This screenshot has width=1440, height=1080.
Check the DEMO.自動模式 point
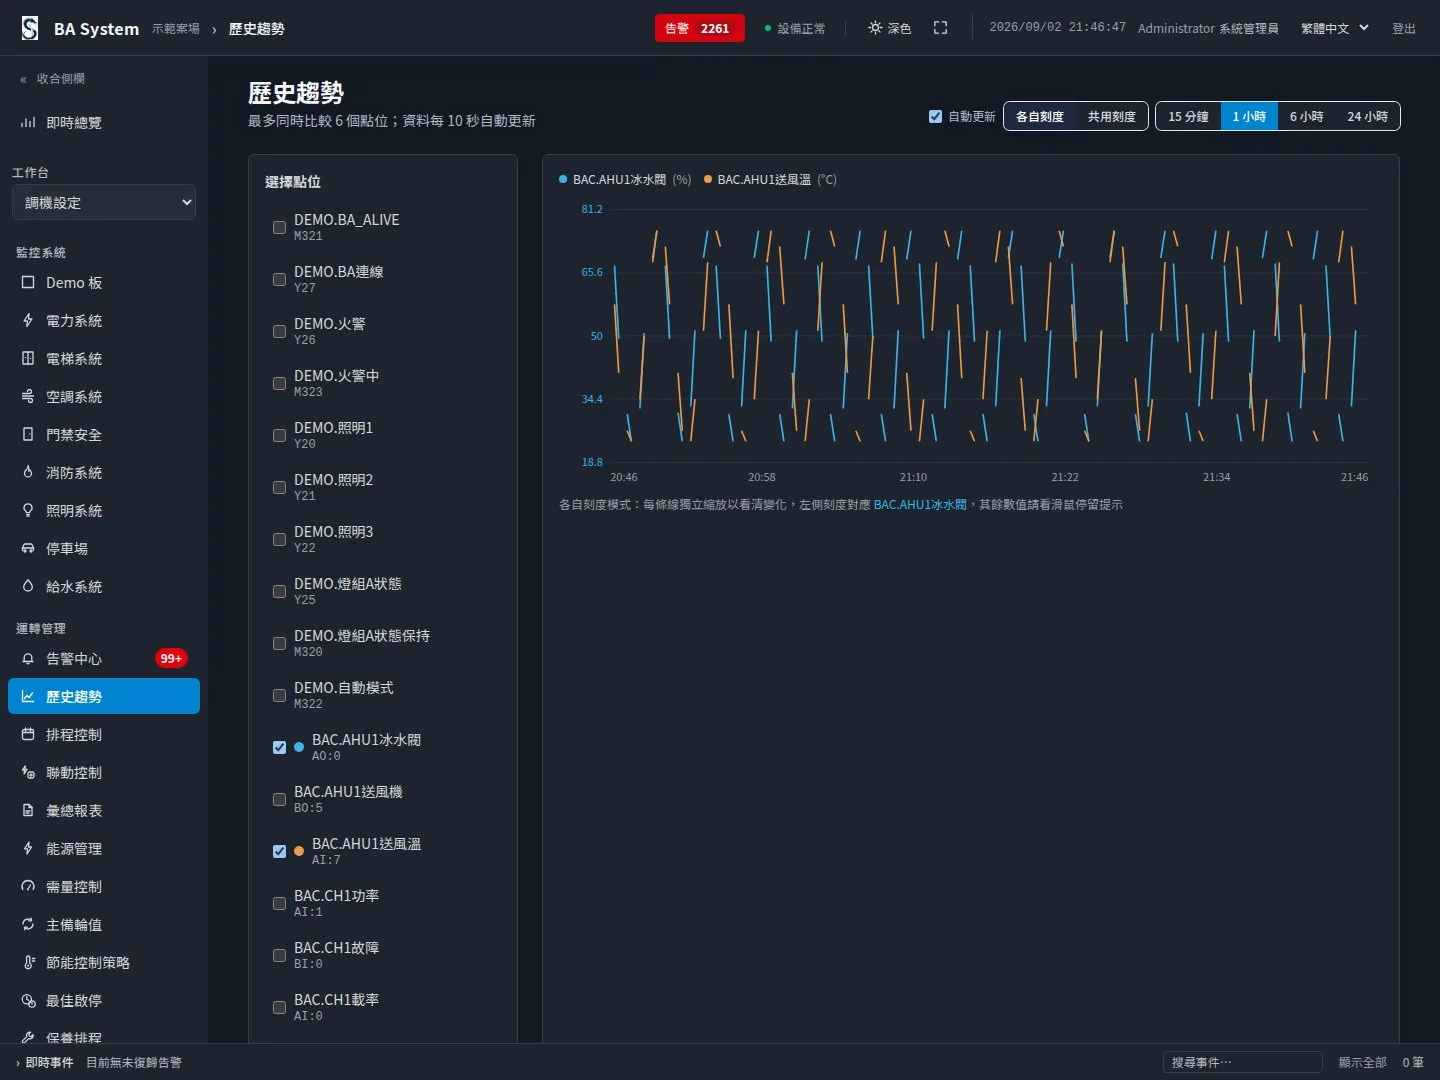(280, 695)
